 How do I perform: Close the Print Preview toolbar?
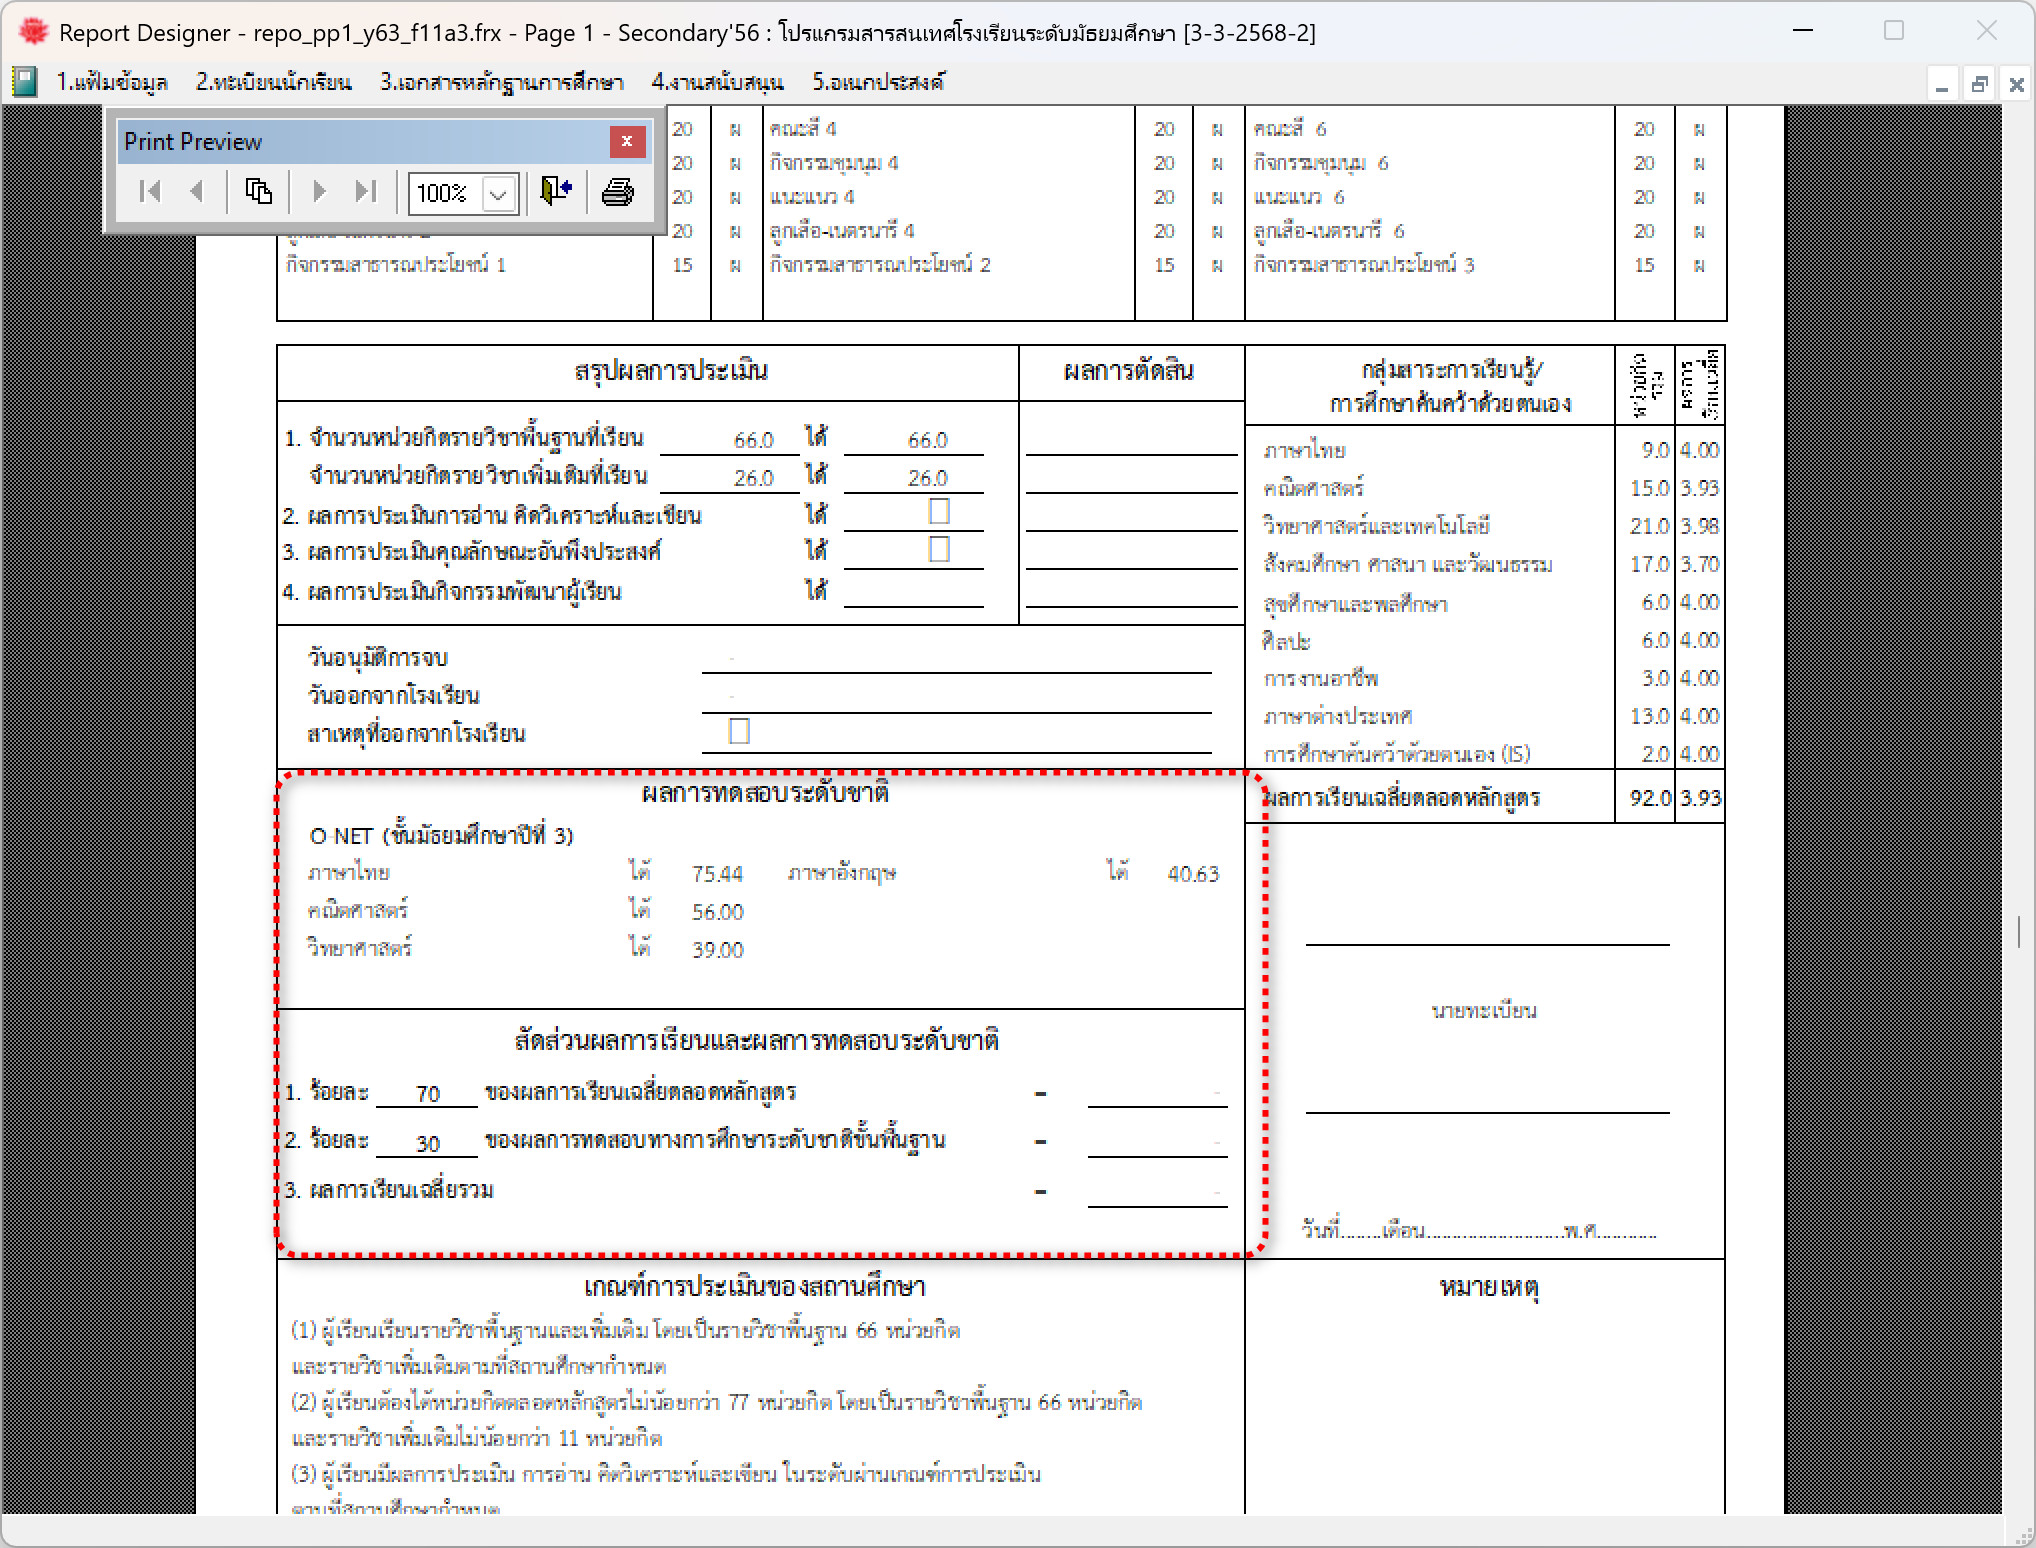click(626, 141)
